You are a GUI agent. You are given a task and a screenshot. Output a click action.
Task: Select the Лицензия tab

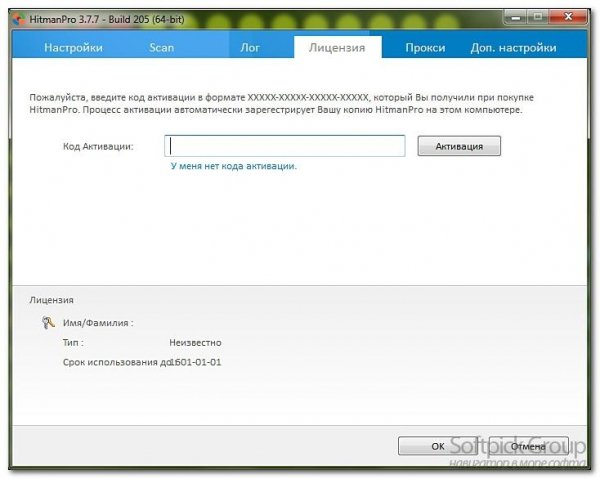pyautogui.click(x=337, y=48)
